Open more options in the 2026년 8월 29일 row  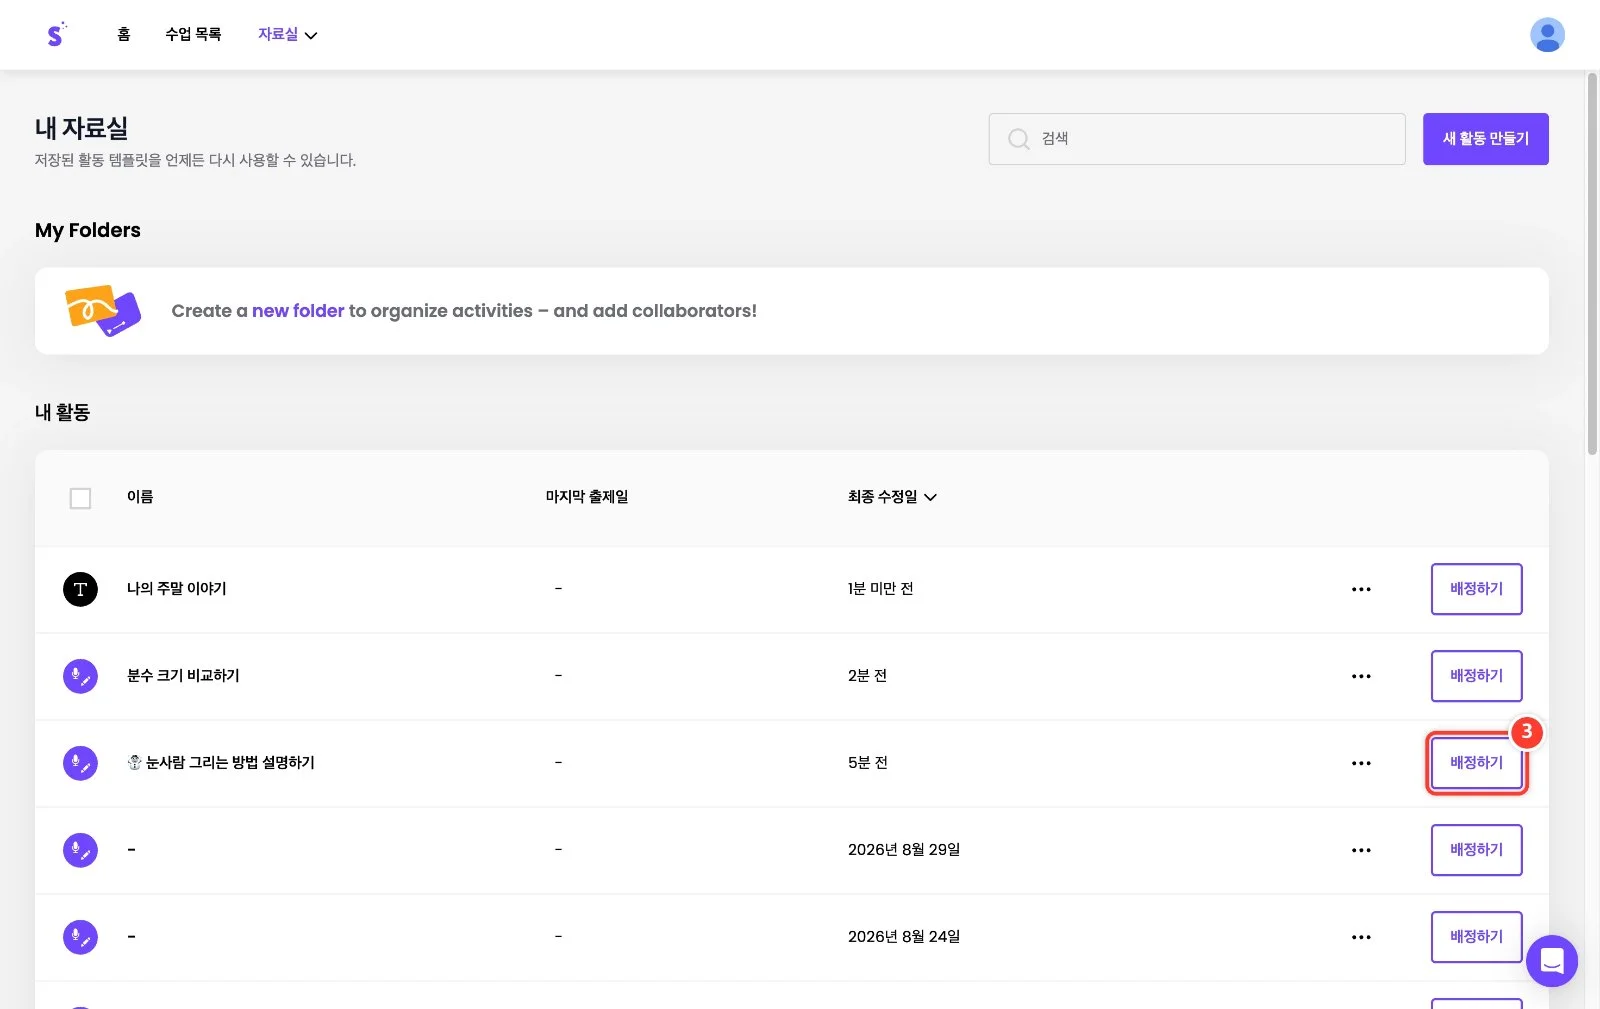(x=1361, y=850)
